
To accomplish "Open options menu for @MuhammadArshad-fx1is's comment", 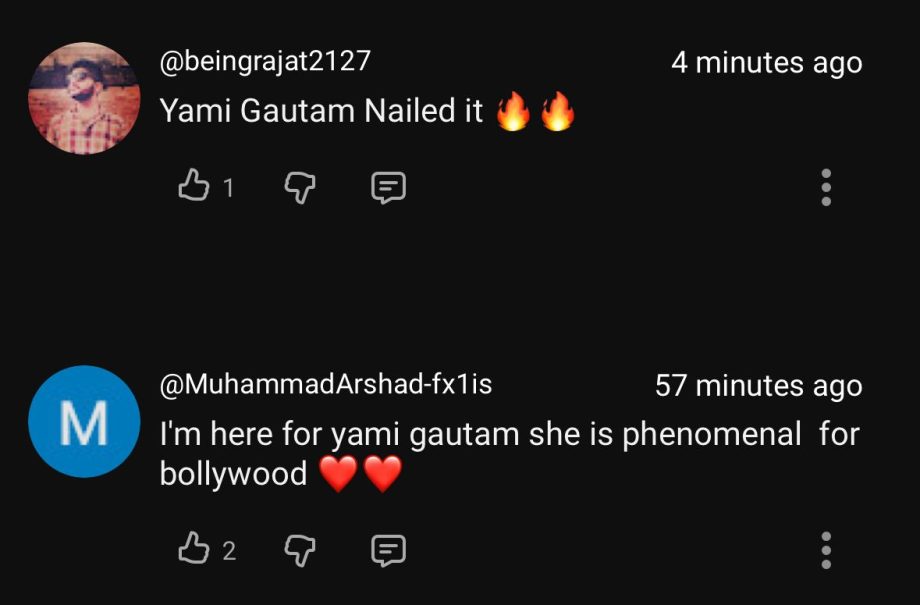I will [x=826, y=549].
